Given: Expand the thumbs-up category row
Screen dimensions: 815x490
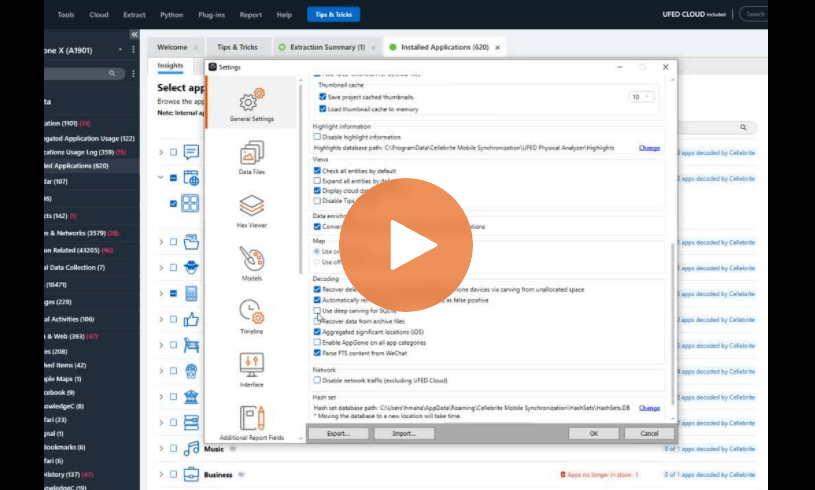Looking at the screenshot, I should [x=161, y=319].
